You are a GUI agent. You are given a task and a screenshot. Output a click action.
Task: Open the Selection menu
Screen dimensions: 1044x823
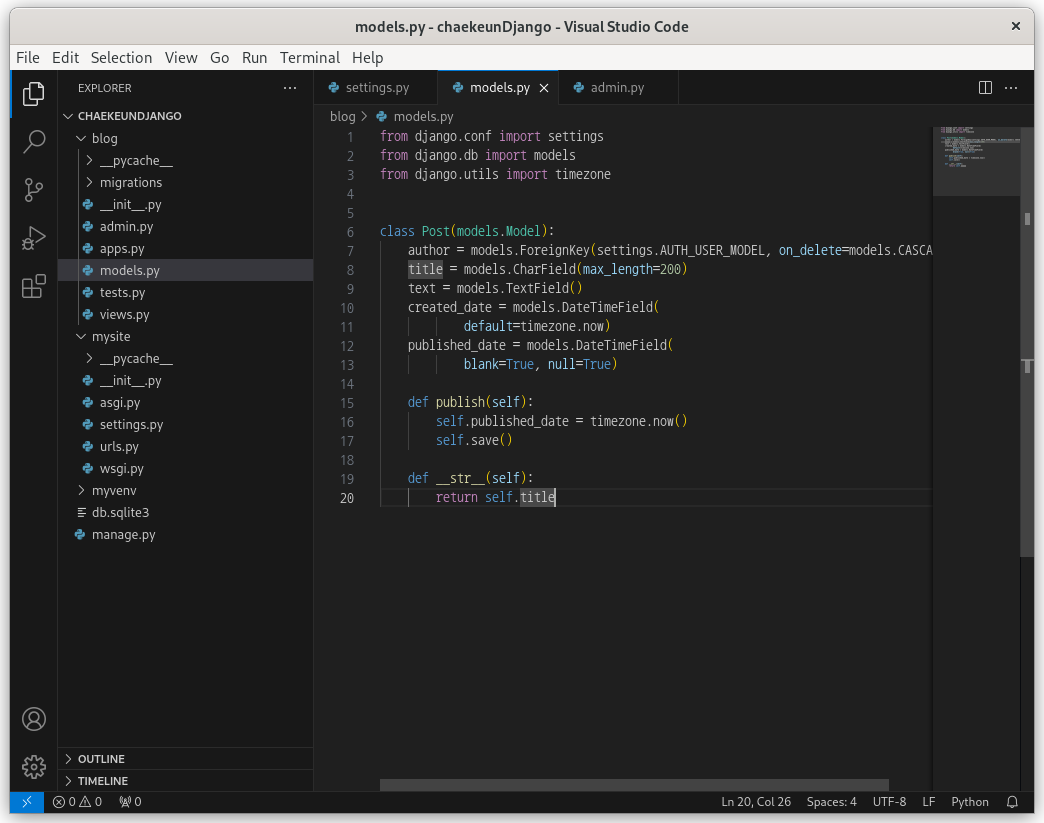[121, 58]
